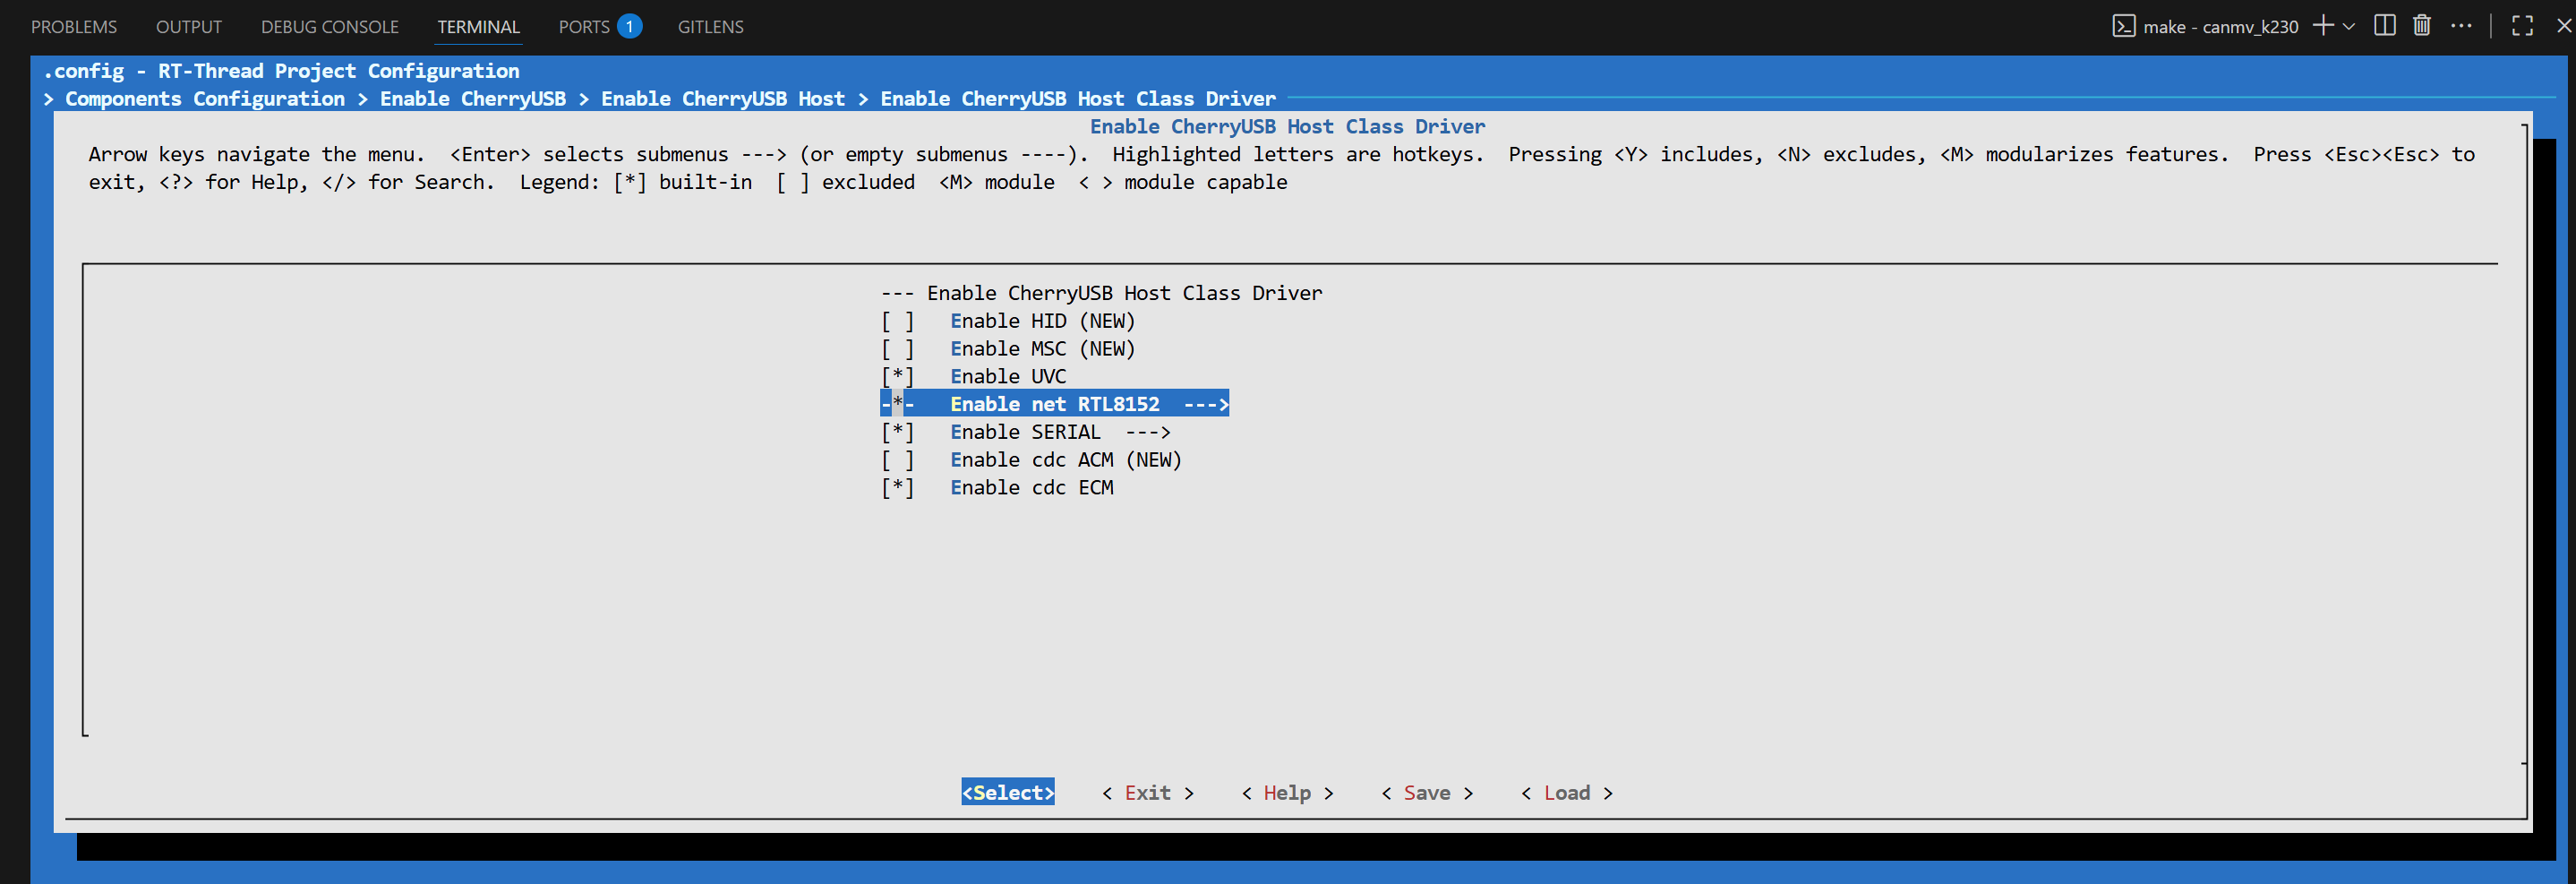The image size is (2576, 884).
Task: Uncheck the Enable UVC option
Action: pyautogui.click(x=897, y=377)
